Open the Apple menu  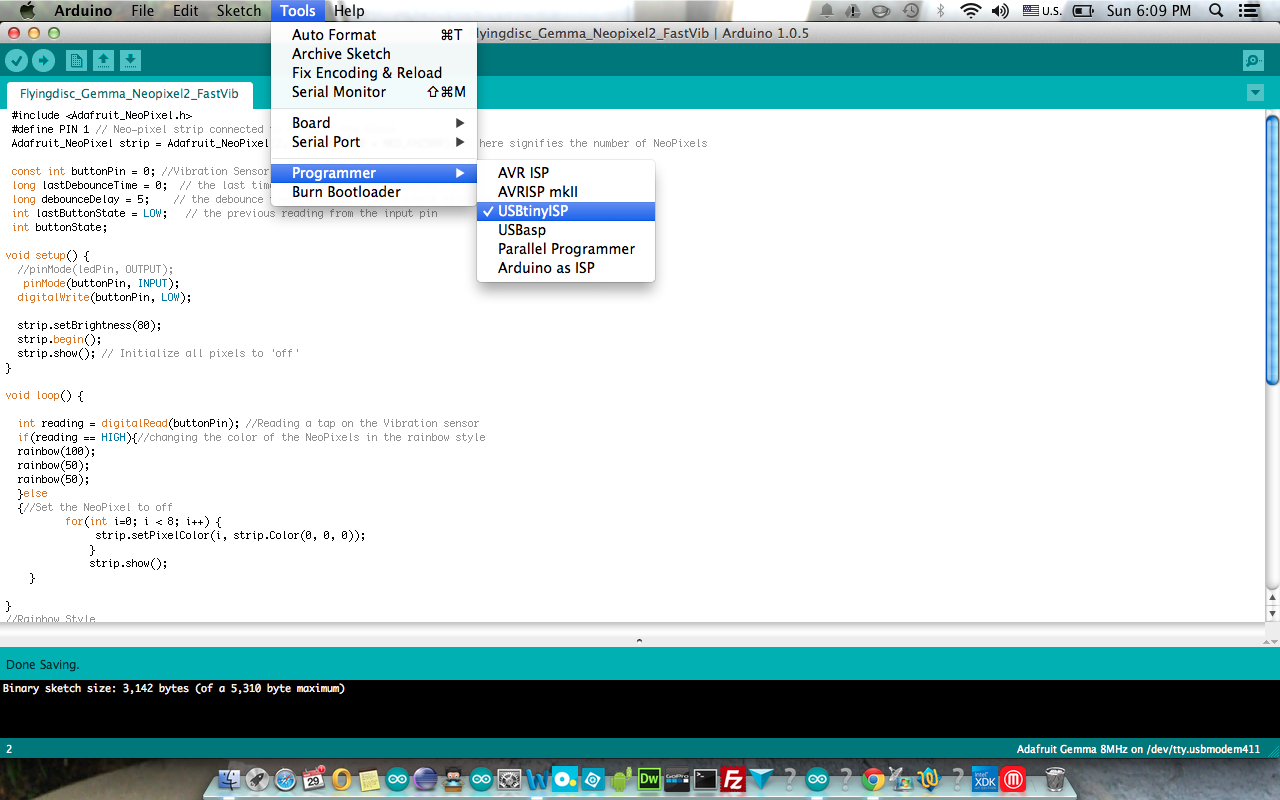pos(27,11)
